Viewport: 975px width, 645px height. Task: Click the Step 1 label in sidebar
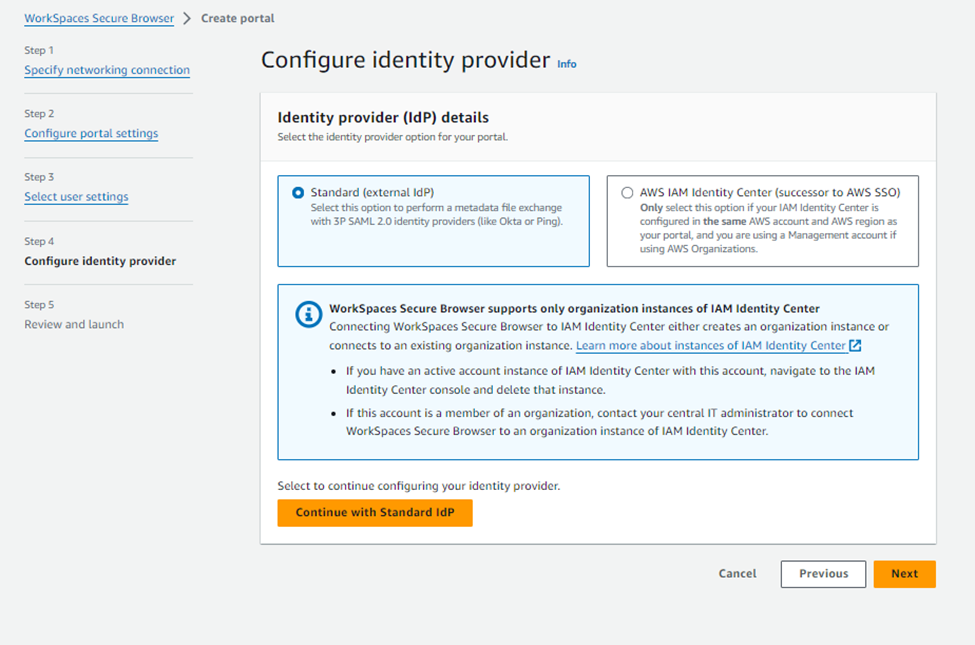[39, 50]
